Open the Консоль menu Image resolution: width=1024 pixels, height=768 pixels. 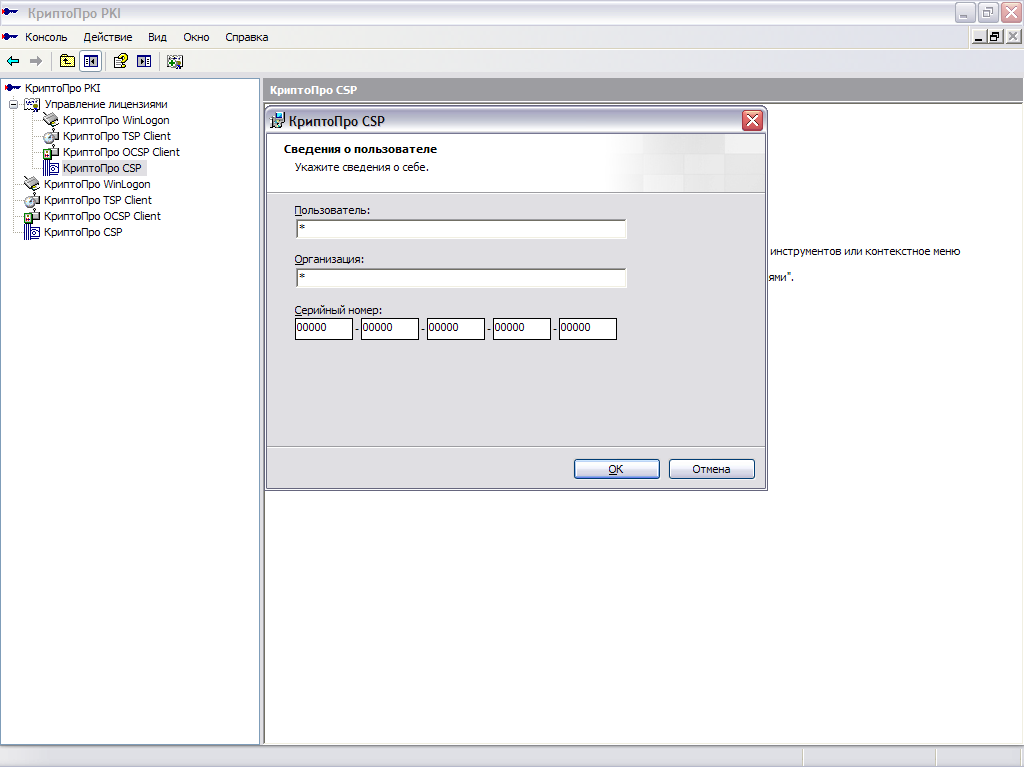tap(46, 37)
